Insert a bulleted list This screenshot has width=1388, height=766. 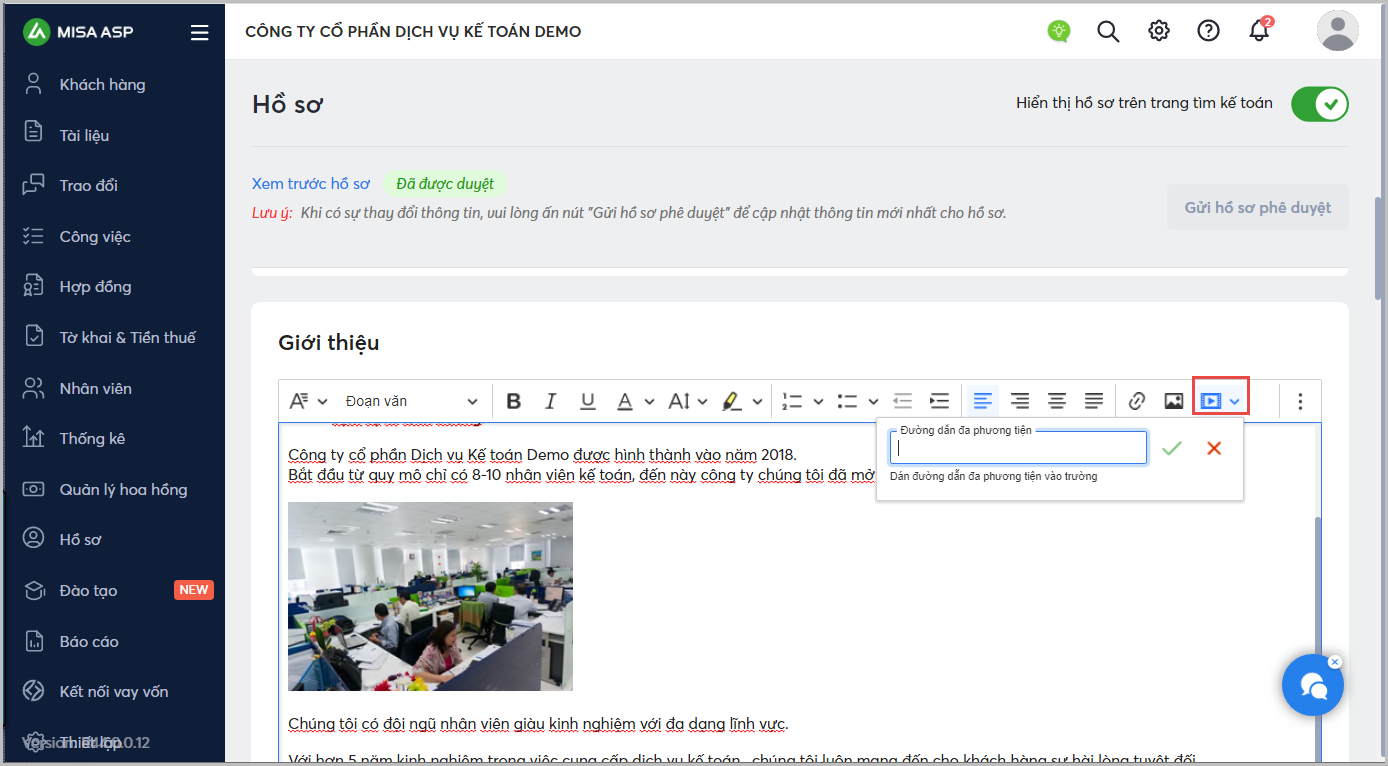pyautogui.click(x=848, y=401)
